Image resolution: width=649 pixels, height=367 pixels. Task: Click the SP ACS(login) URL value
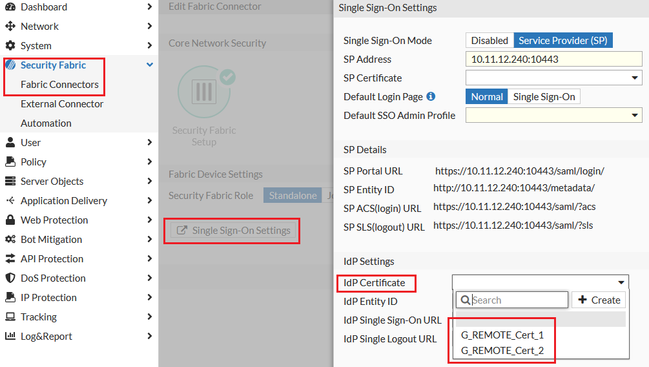[x=514, y=206]
